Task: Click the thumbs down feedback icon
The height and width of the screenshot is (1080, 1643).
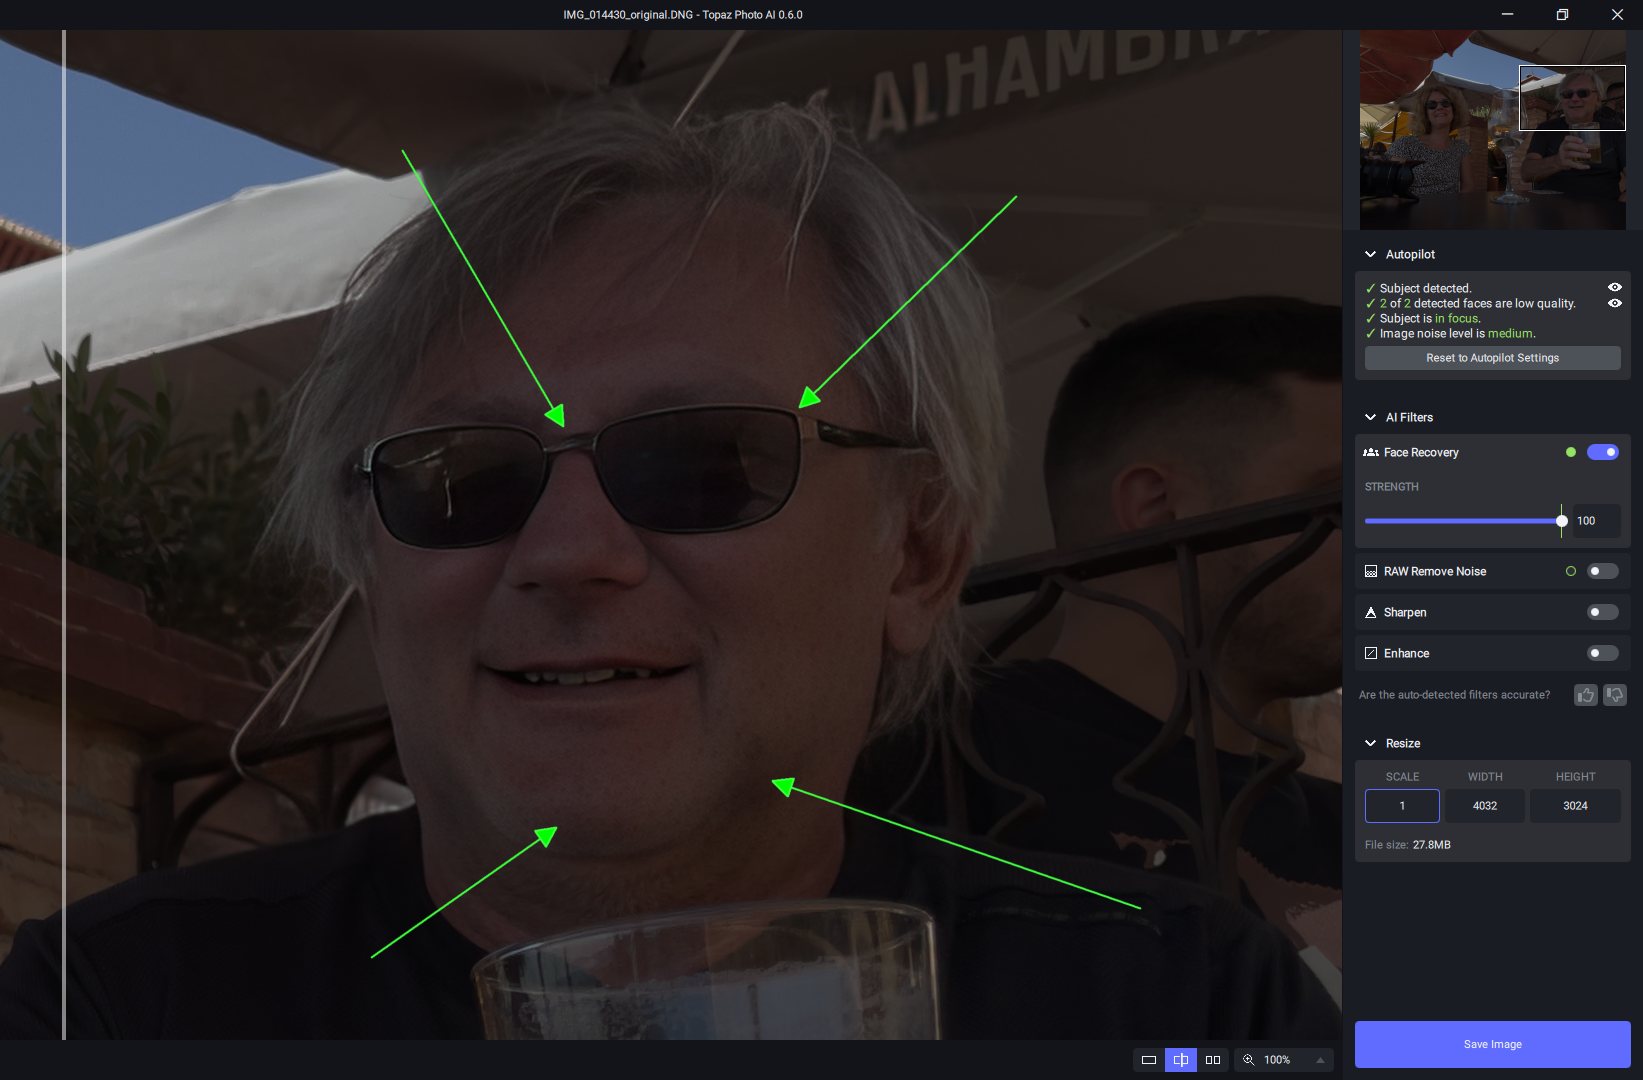Action: 1615,695
